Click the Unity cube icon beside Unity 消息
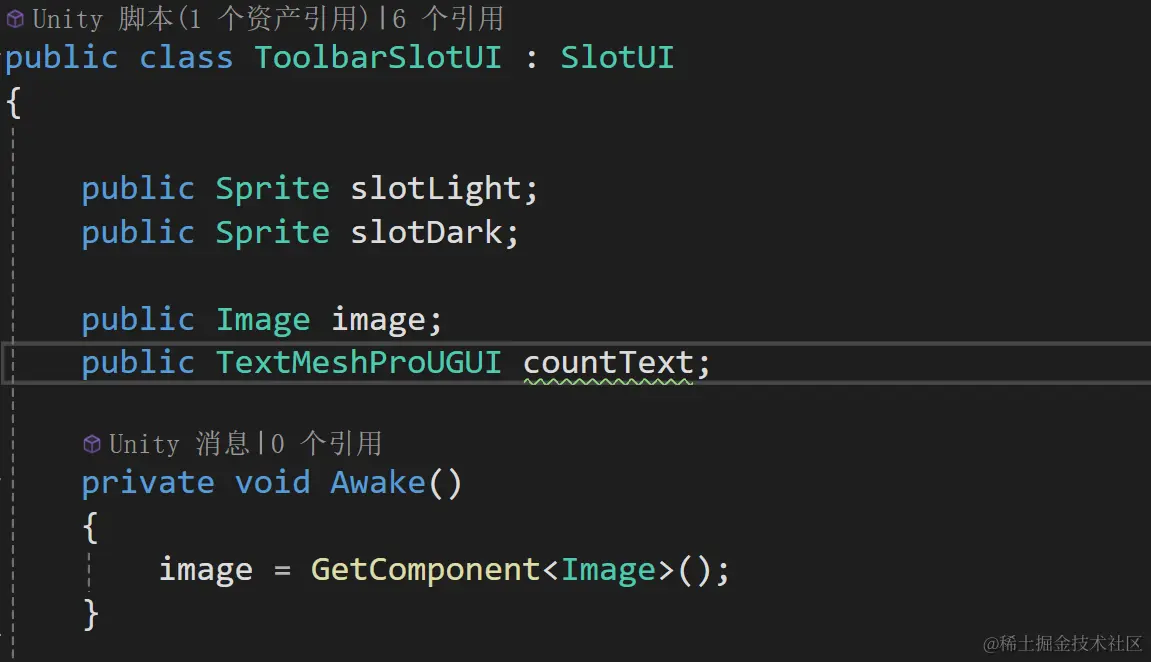 pyautogui.click(x=91, y=443)
